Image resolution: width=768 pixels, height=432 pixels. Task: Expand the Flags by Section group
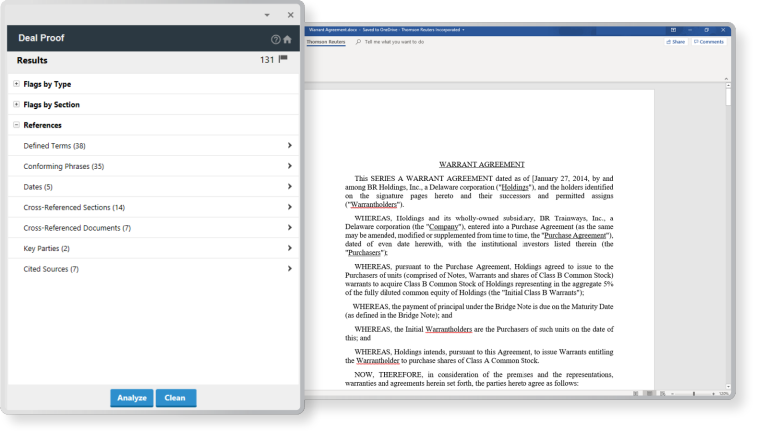[16, 104]
